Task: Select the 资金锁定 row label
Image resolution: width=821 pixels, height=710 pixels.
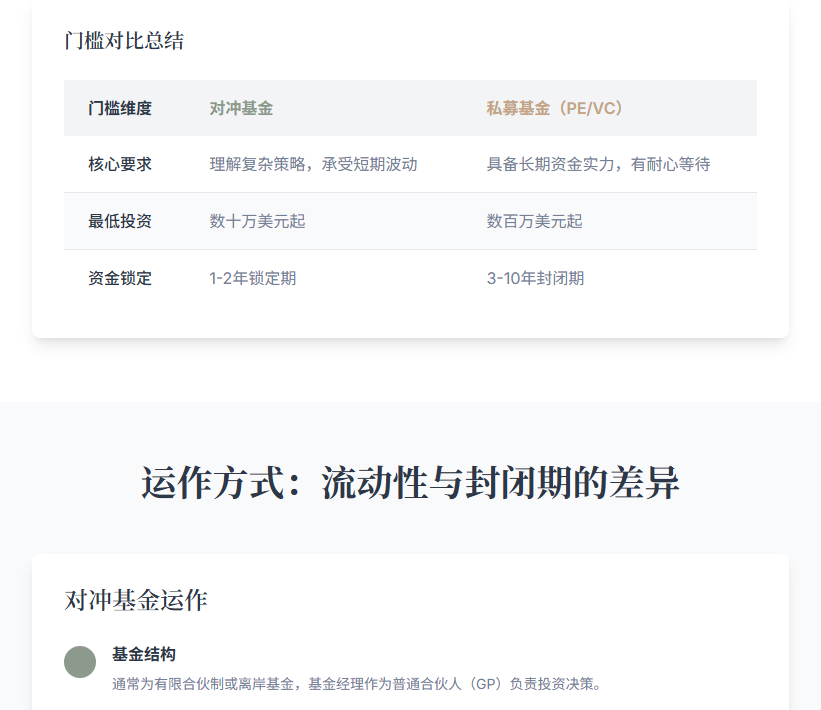Action: coord(120,278)
